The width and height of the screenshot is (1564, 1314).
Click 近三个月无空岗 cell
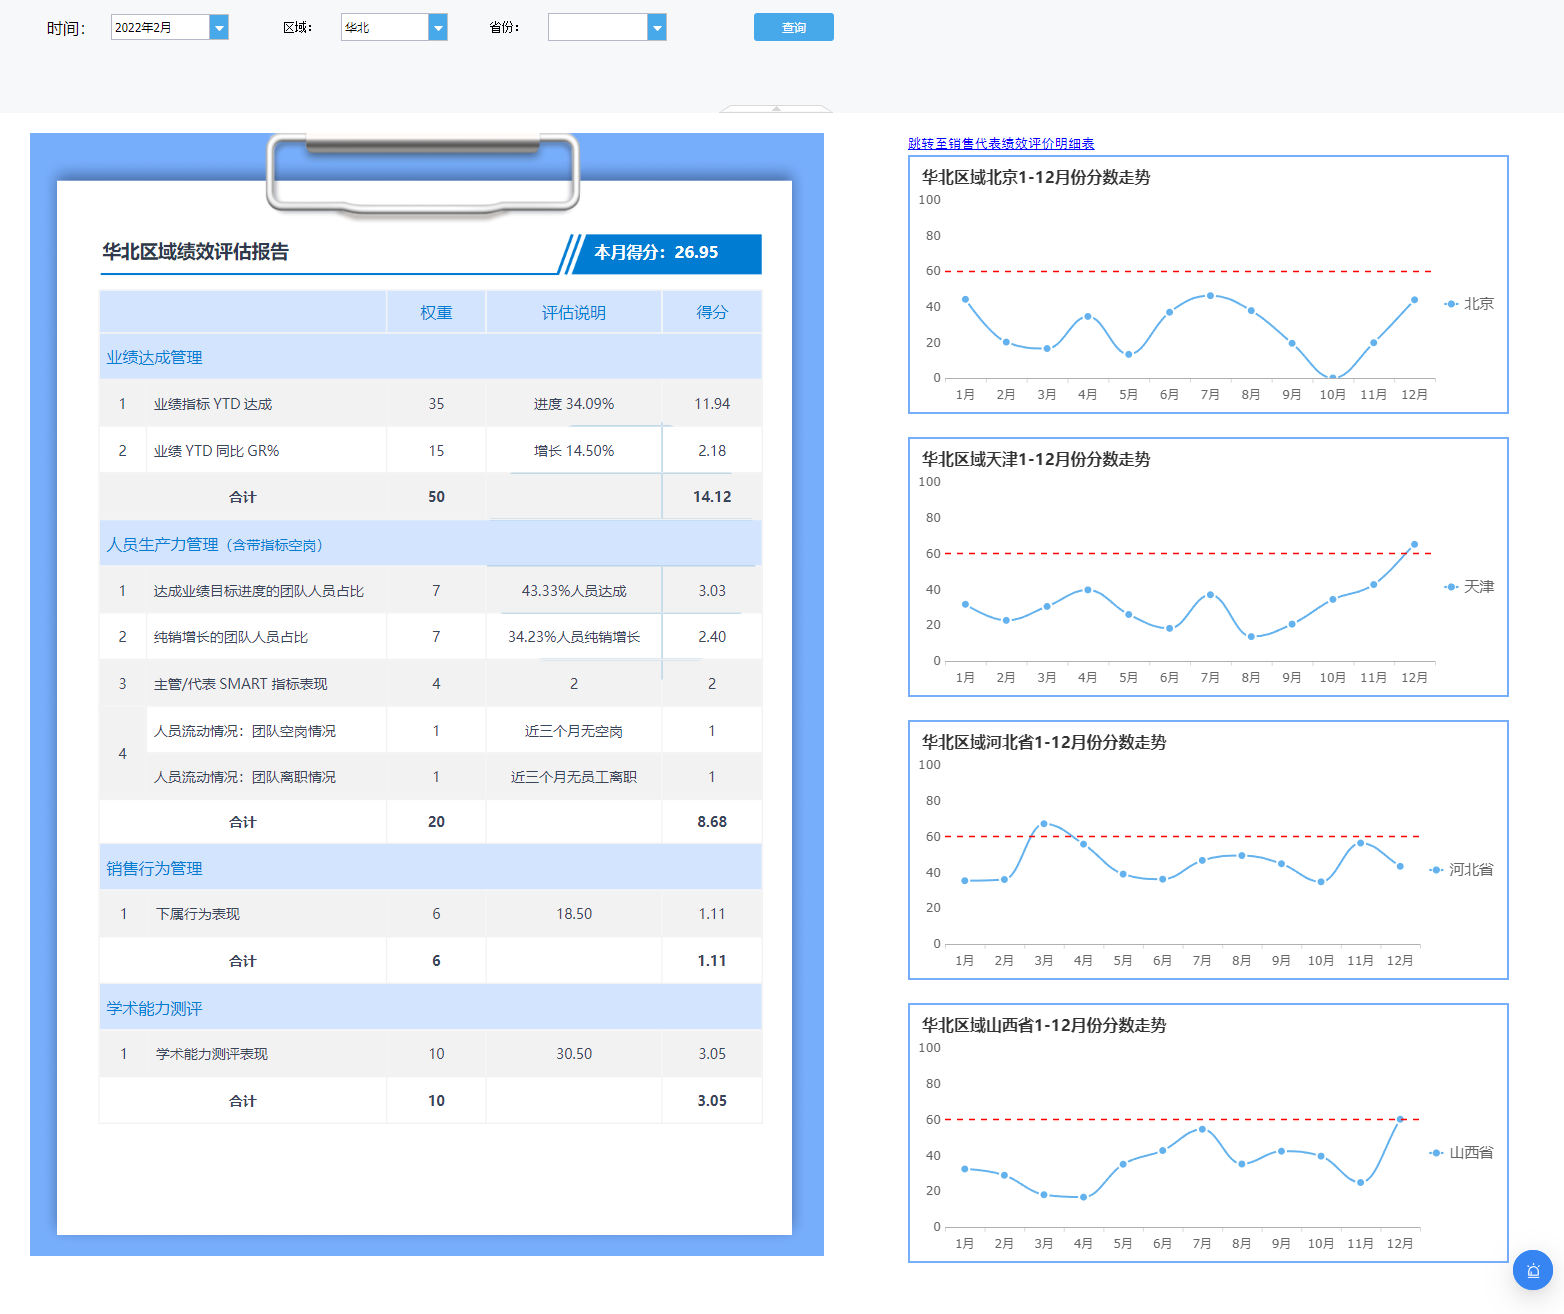click(x=574, y=731)
